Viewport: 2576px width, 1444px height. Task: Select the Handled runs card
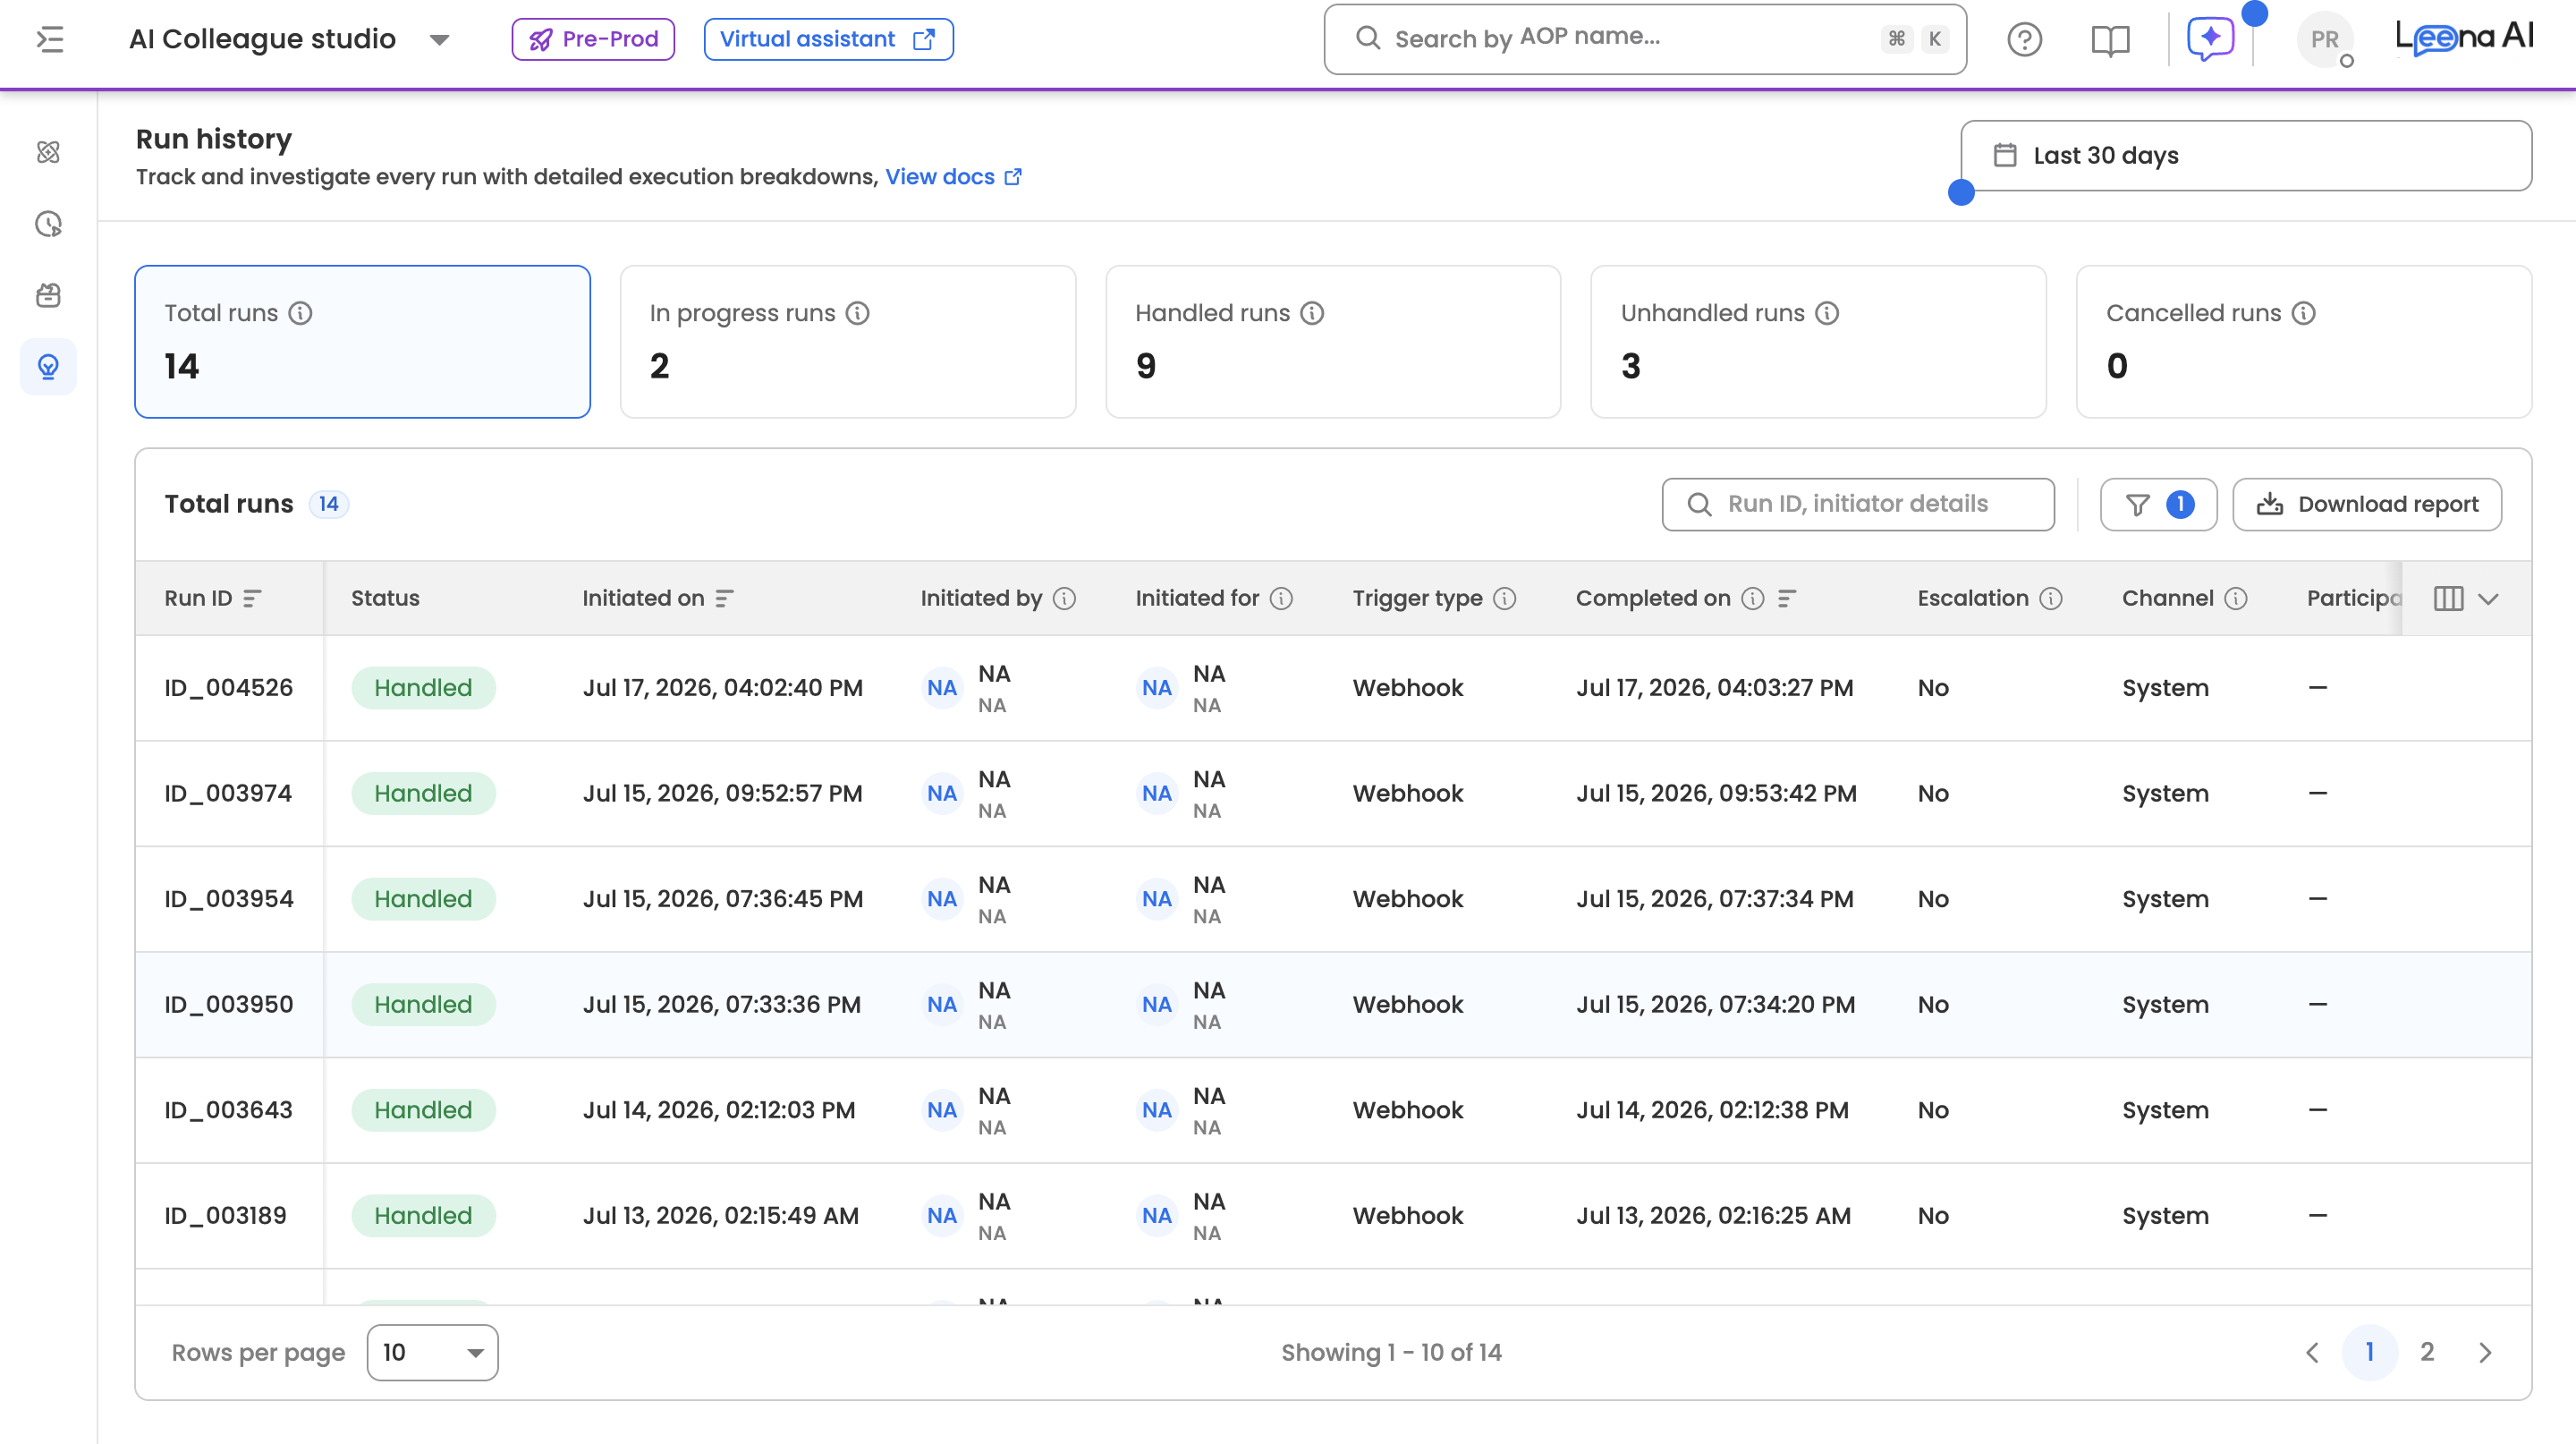(1333, 341)
